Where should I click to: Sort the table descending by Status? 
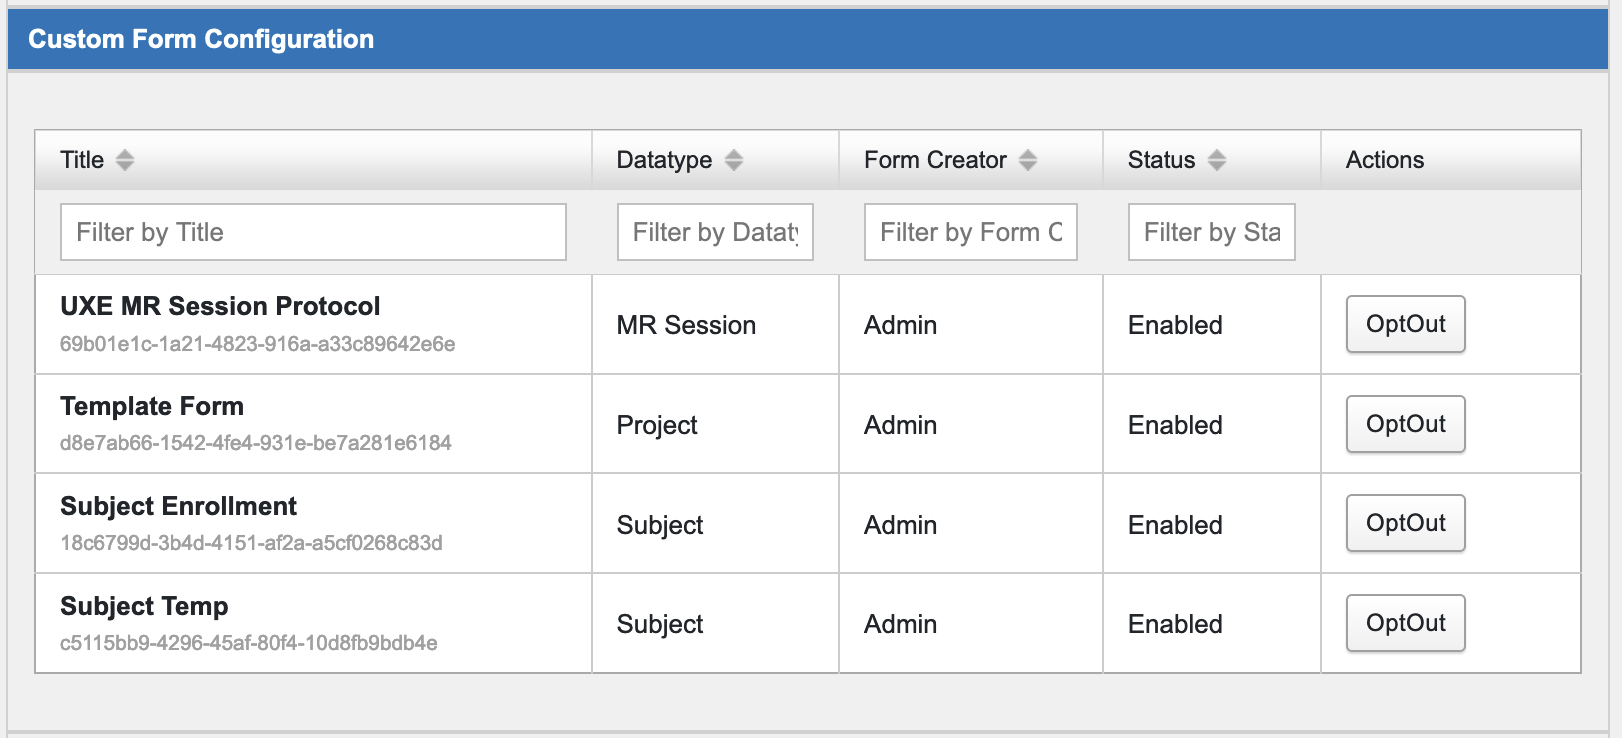[x=1216, y=165]
